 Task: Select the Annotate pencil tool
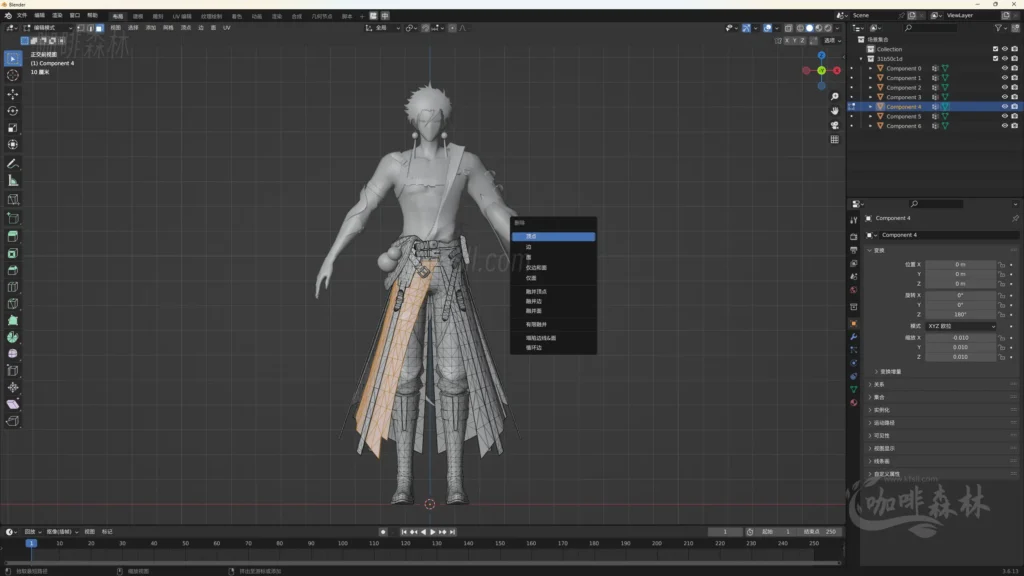13,163
